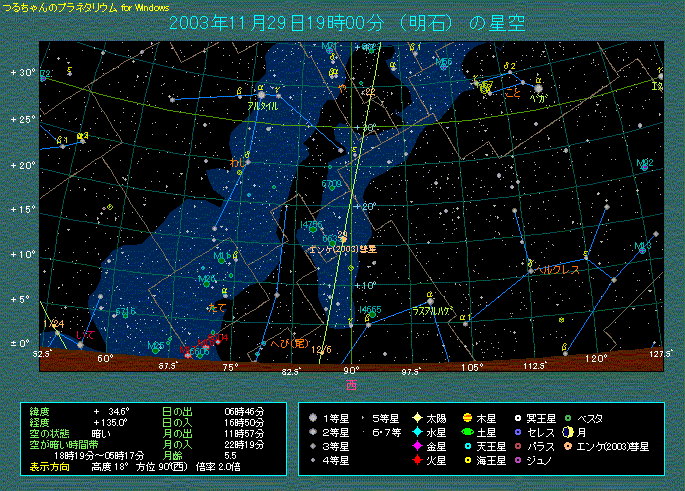Click the Neptune (海王星) yellow ring icon

(x=467, y=460)
